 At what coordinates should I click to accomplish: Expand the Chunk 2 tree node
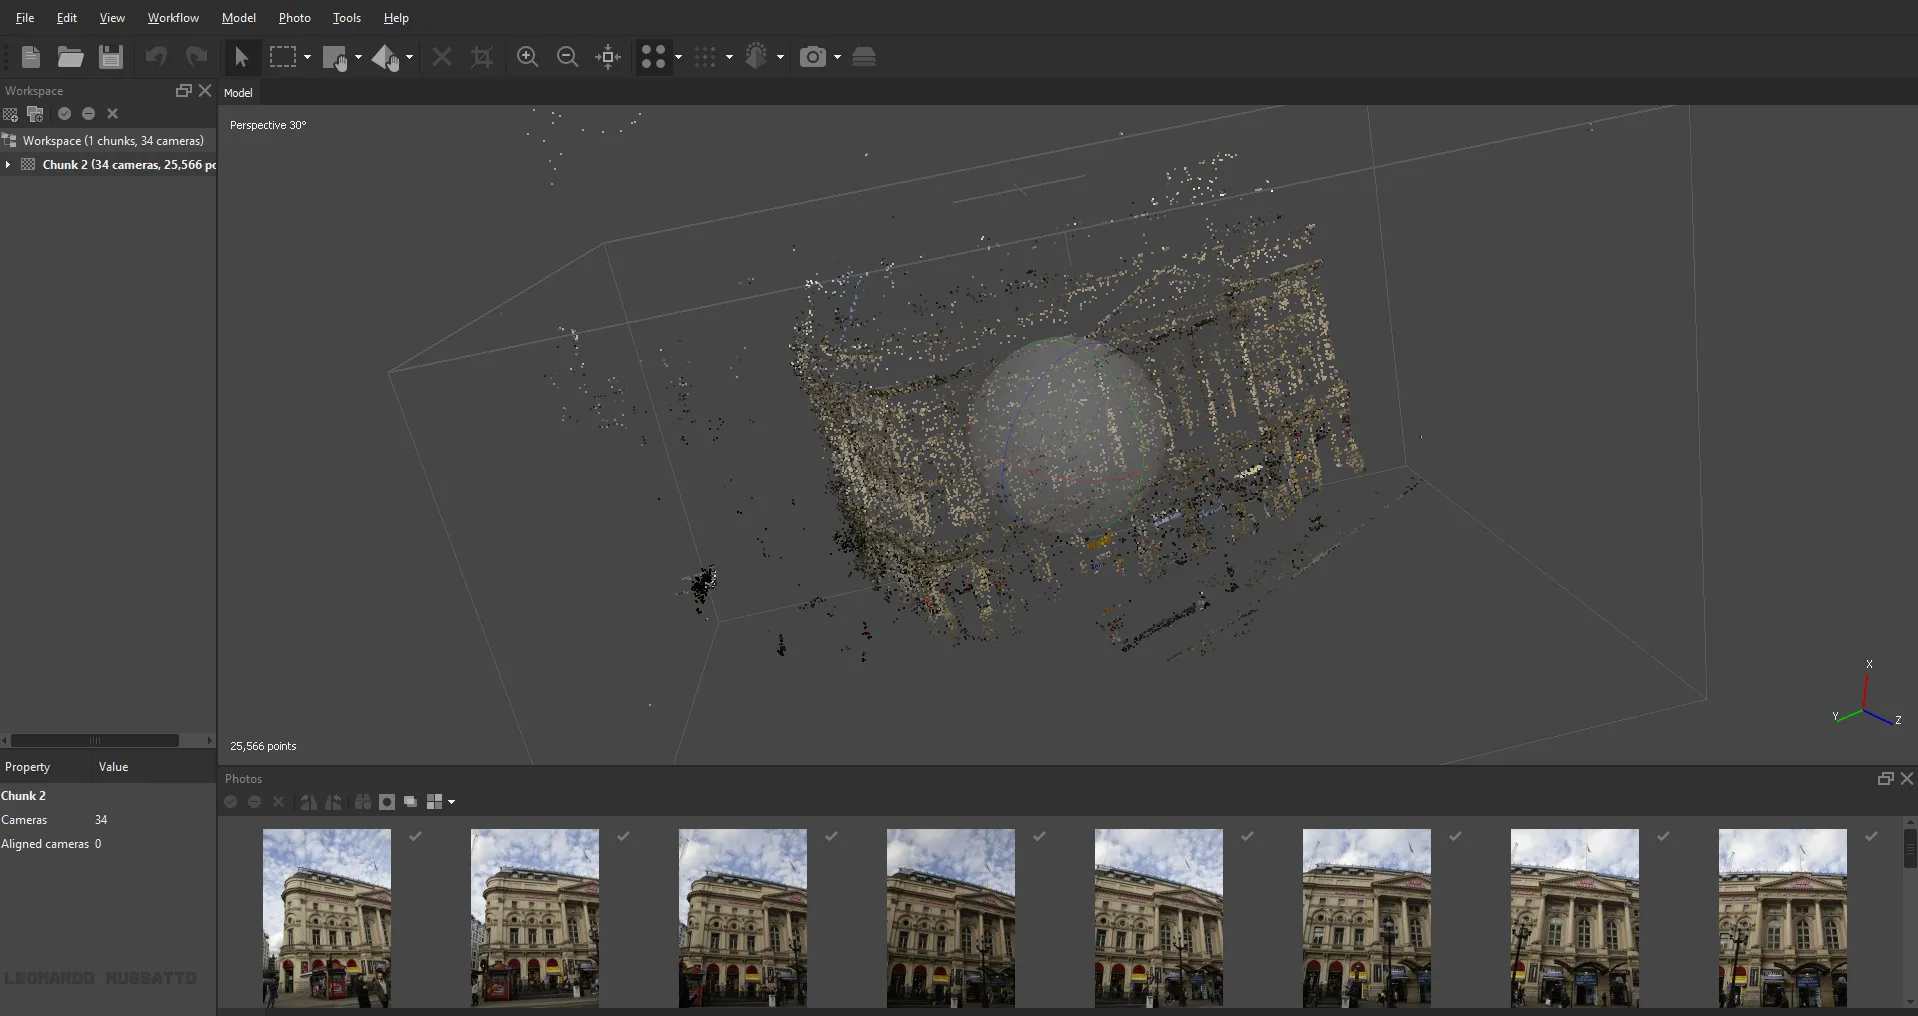[x=10, y=165]
